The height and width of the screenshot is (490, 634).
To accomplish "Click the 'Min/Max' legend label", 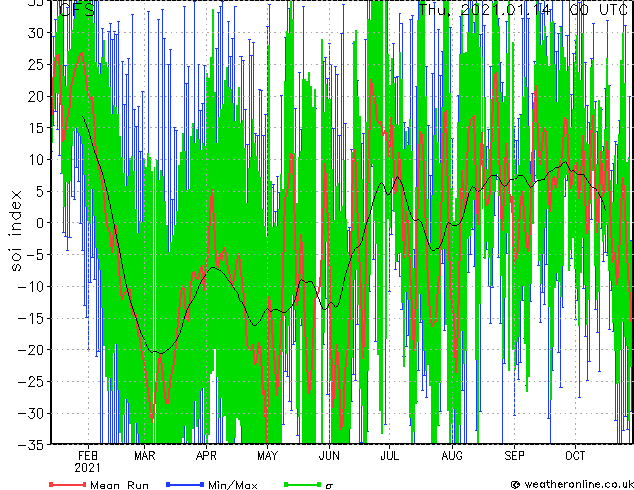I will click(x=232, y=485).
